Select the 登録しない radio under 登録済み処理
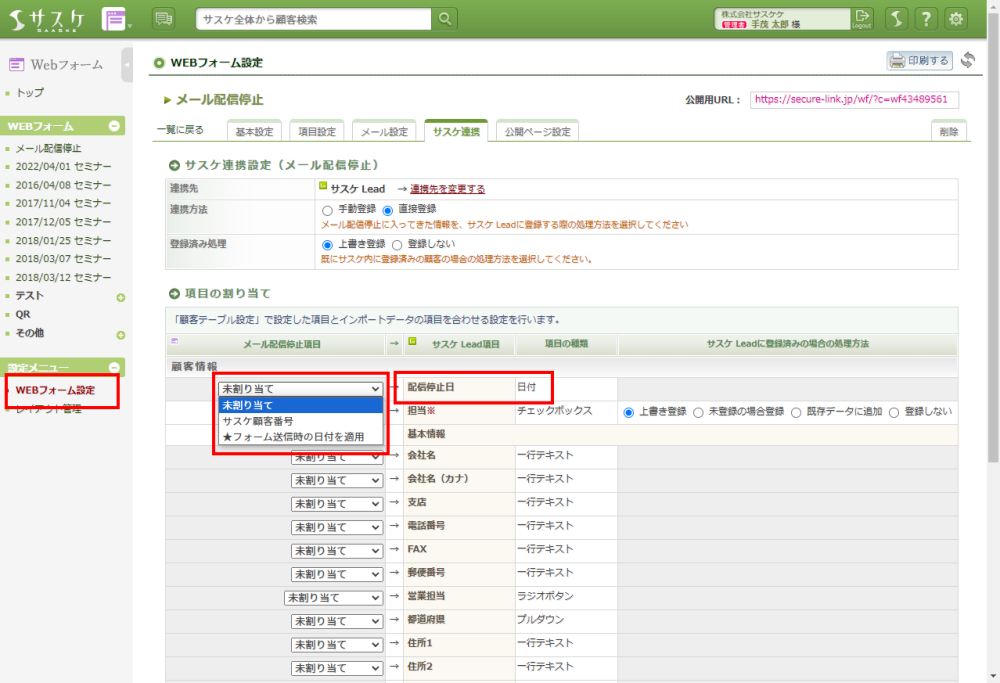This screenshot has height=683, width=1000. 397,244
